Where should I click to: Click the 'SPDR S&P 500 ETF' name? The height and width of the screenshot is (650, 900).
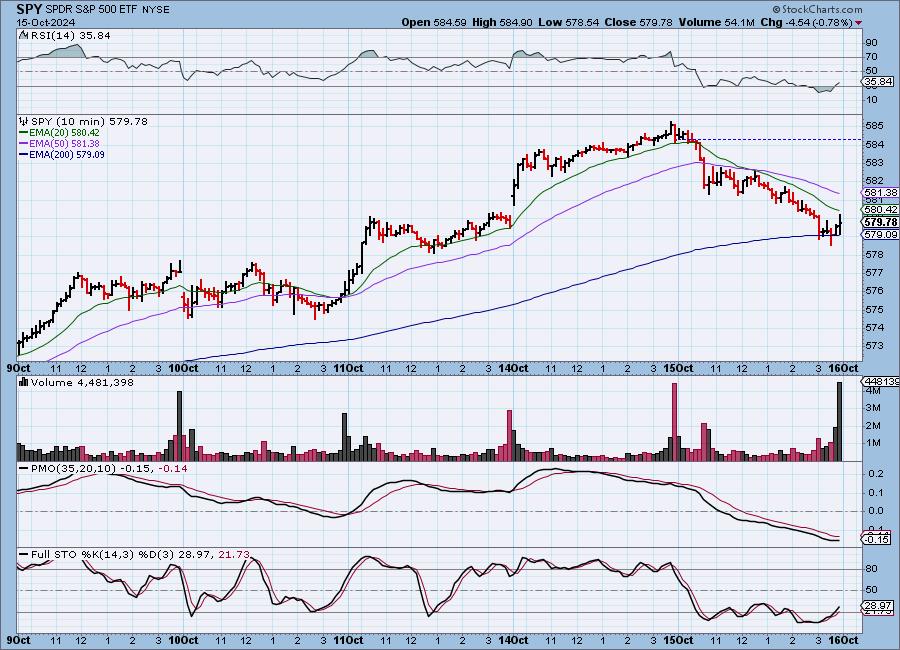coord(92,10)
